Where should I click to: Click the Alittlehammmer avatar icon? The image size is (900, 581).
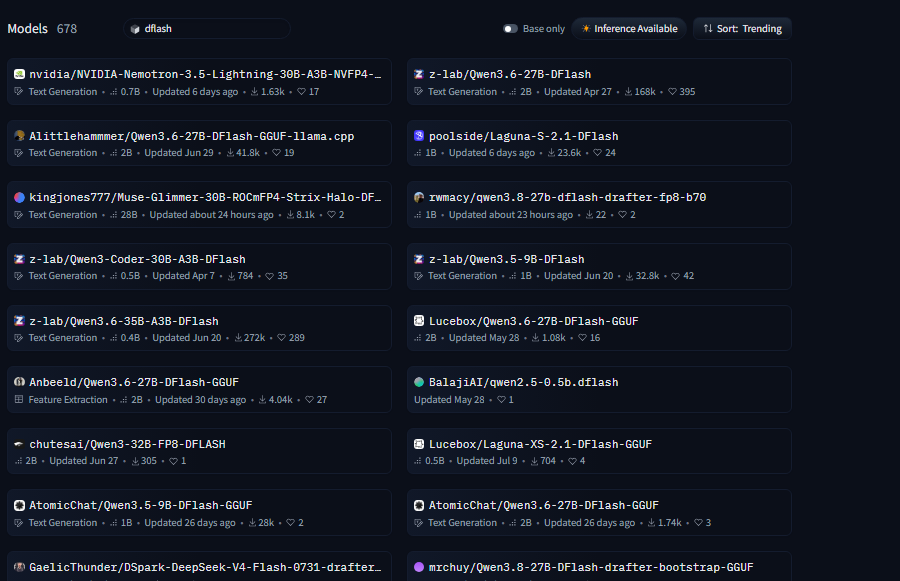tap(20, 136)
